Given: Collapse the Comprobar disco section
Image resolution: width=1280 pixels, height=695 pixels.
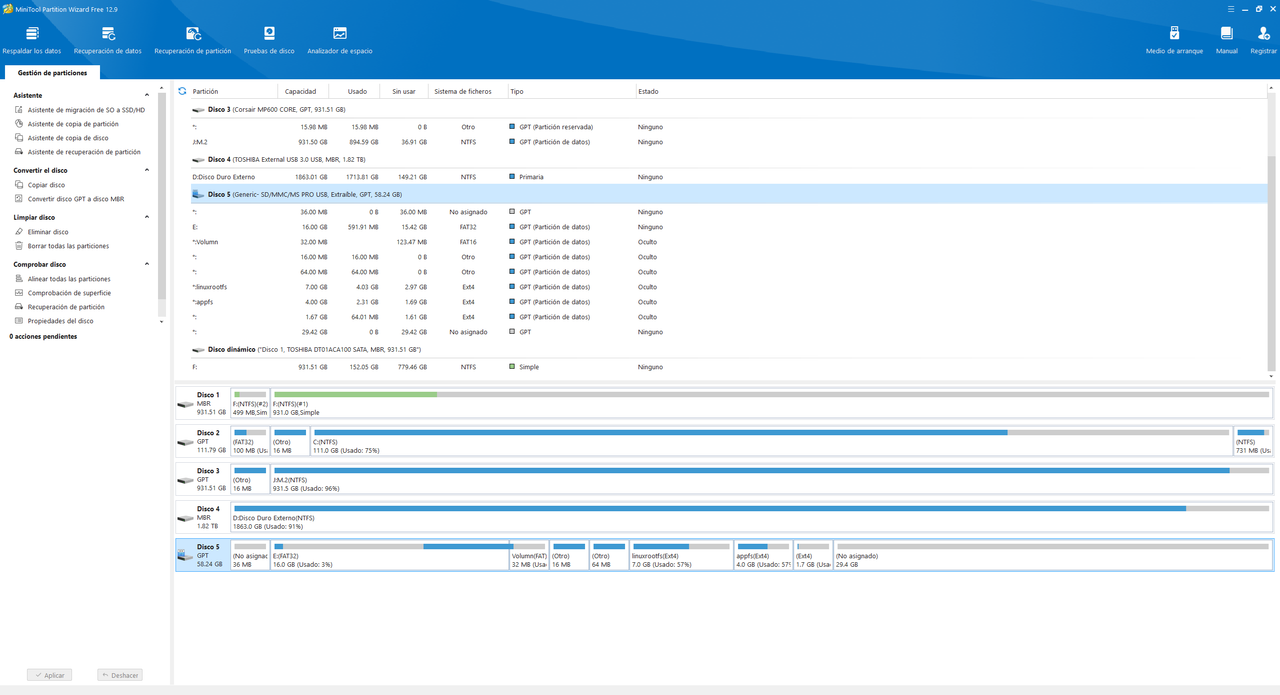Looking at the screenshot, I should (148, 264).
